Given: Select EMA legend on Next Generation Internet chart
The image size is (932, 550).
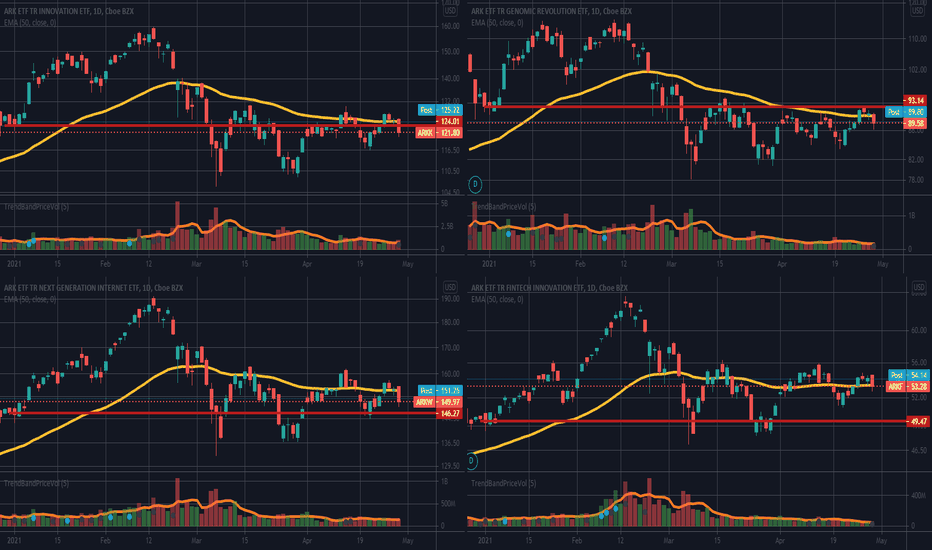Looking at the screenshot, I should coord(30,299).
